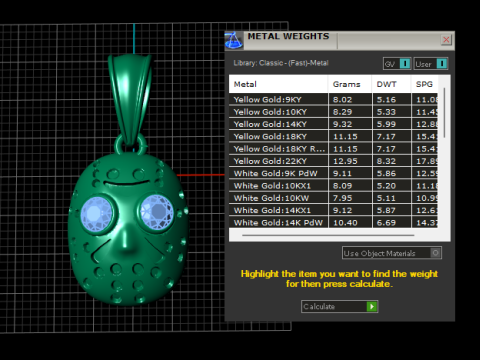
Task: Click the Use Object Materials button
Action: [x=392, y=253]
